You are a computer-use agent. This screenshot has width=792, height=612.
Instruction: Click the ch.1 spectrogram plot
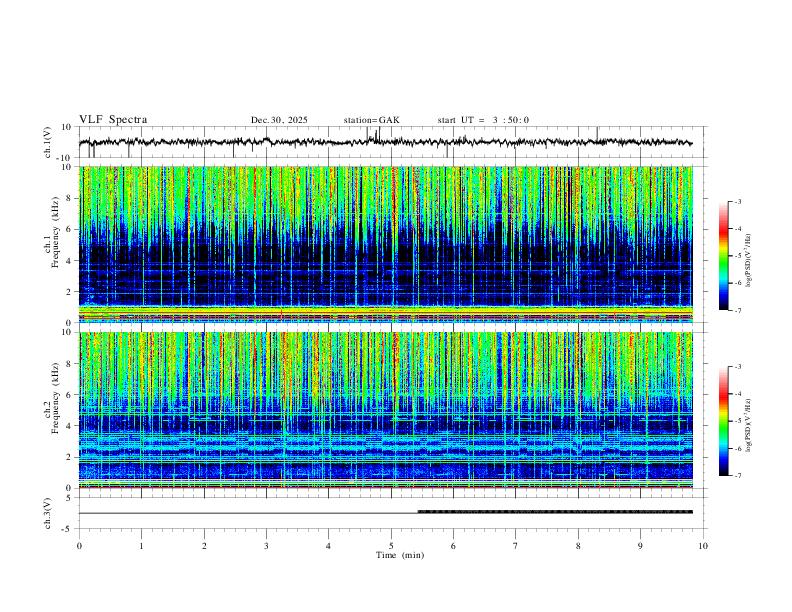click(386, 244)
